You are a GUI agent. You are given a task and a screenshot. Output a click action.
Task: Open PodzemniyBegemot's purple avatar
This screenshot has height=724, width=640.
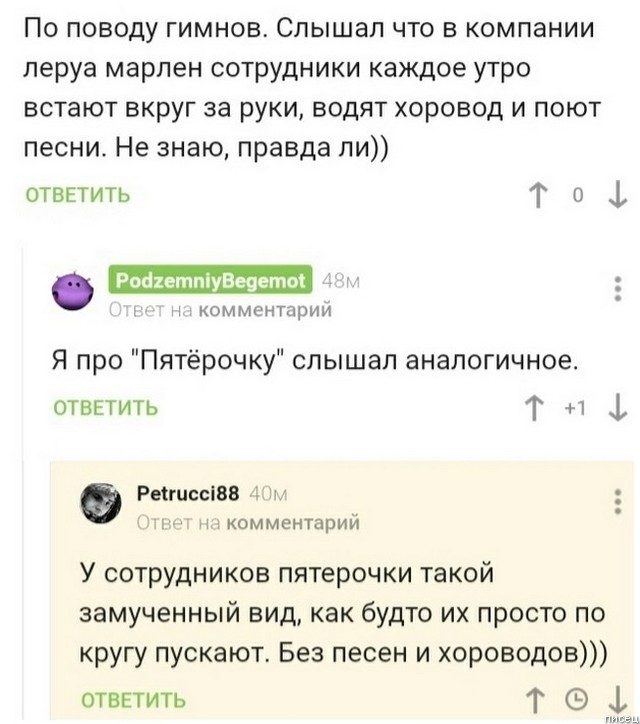click(73, 293)
